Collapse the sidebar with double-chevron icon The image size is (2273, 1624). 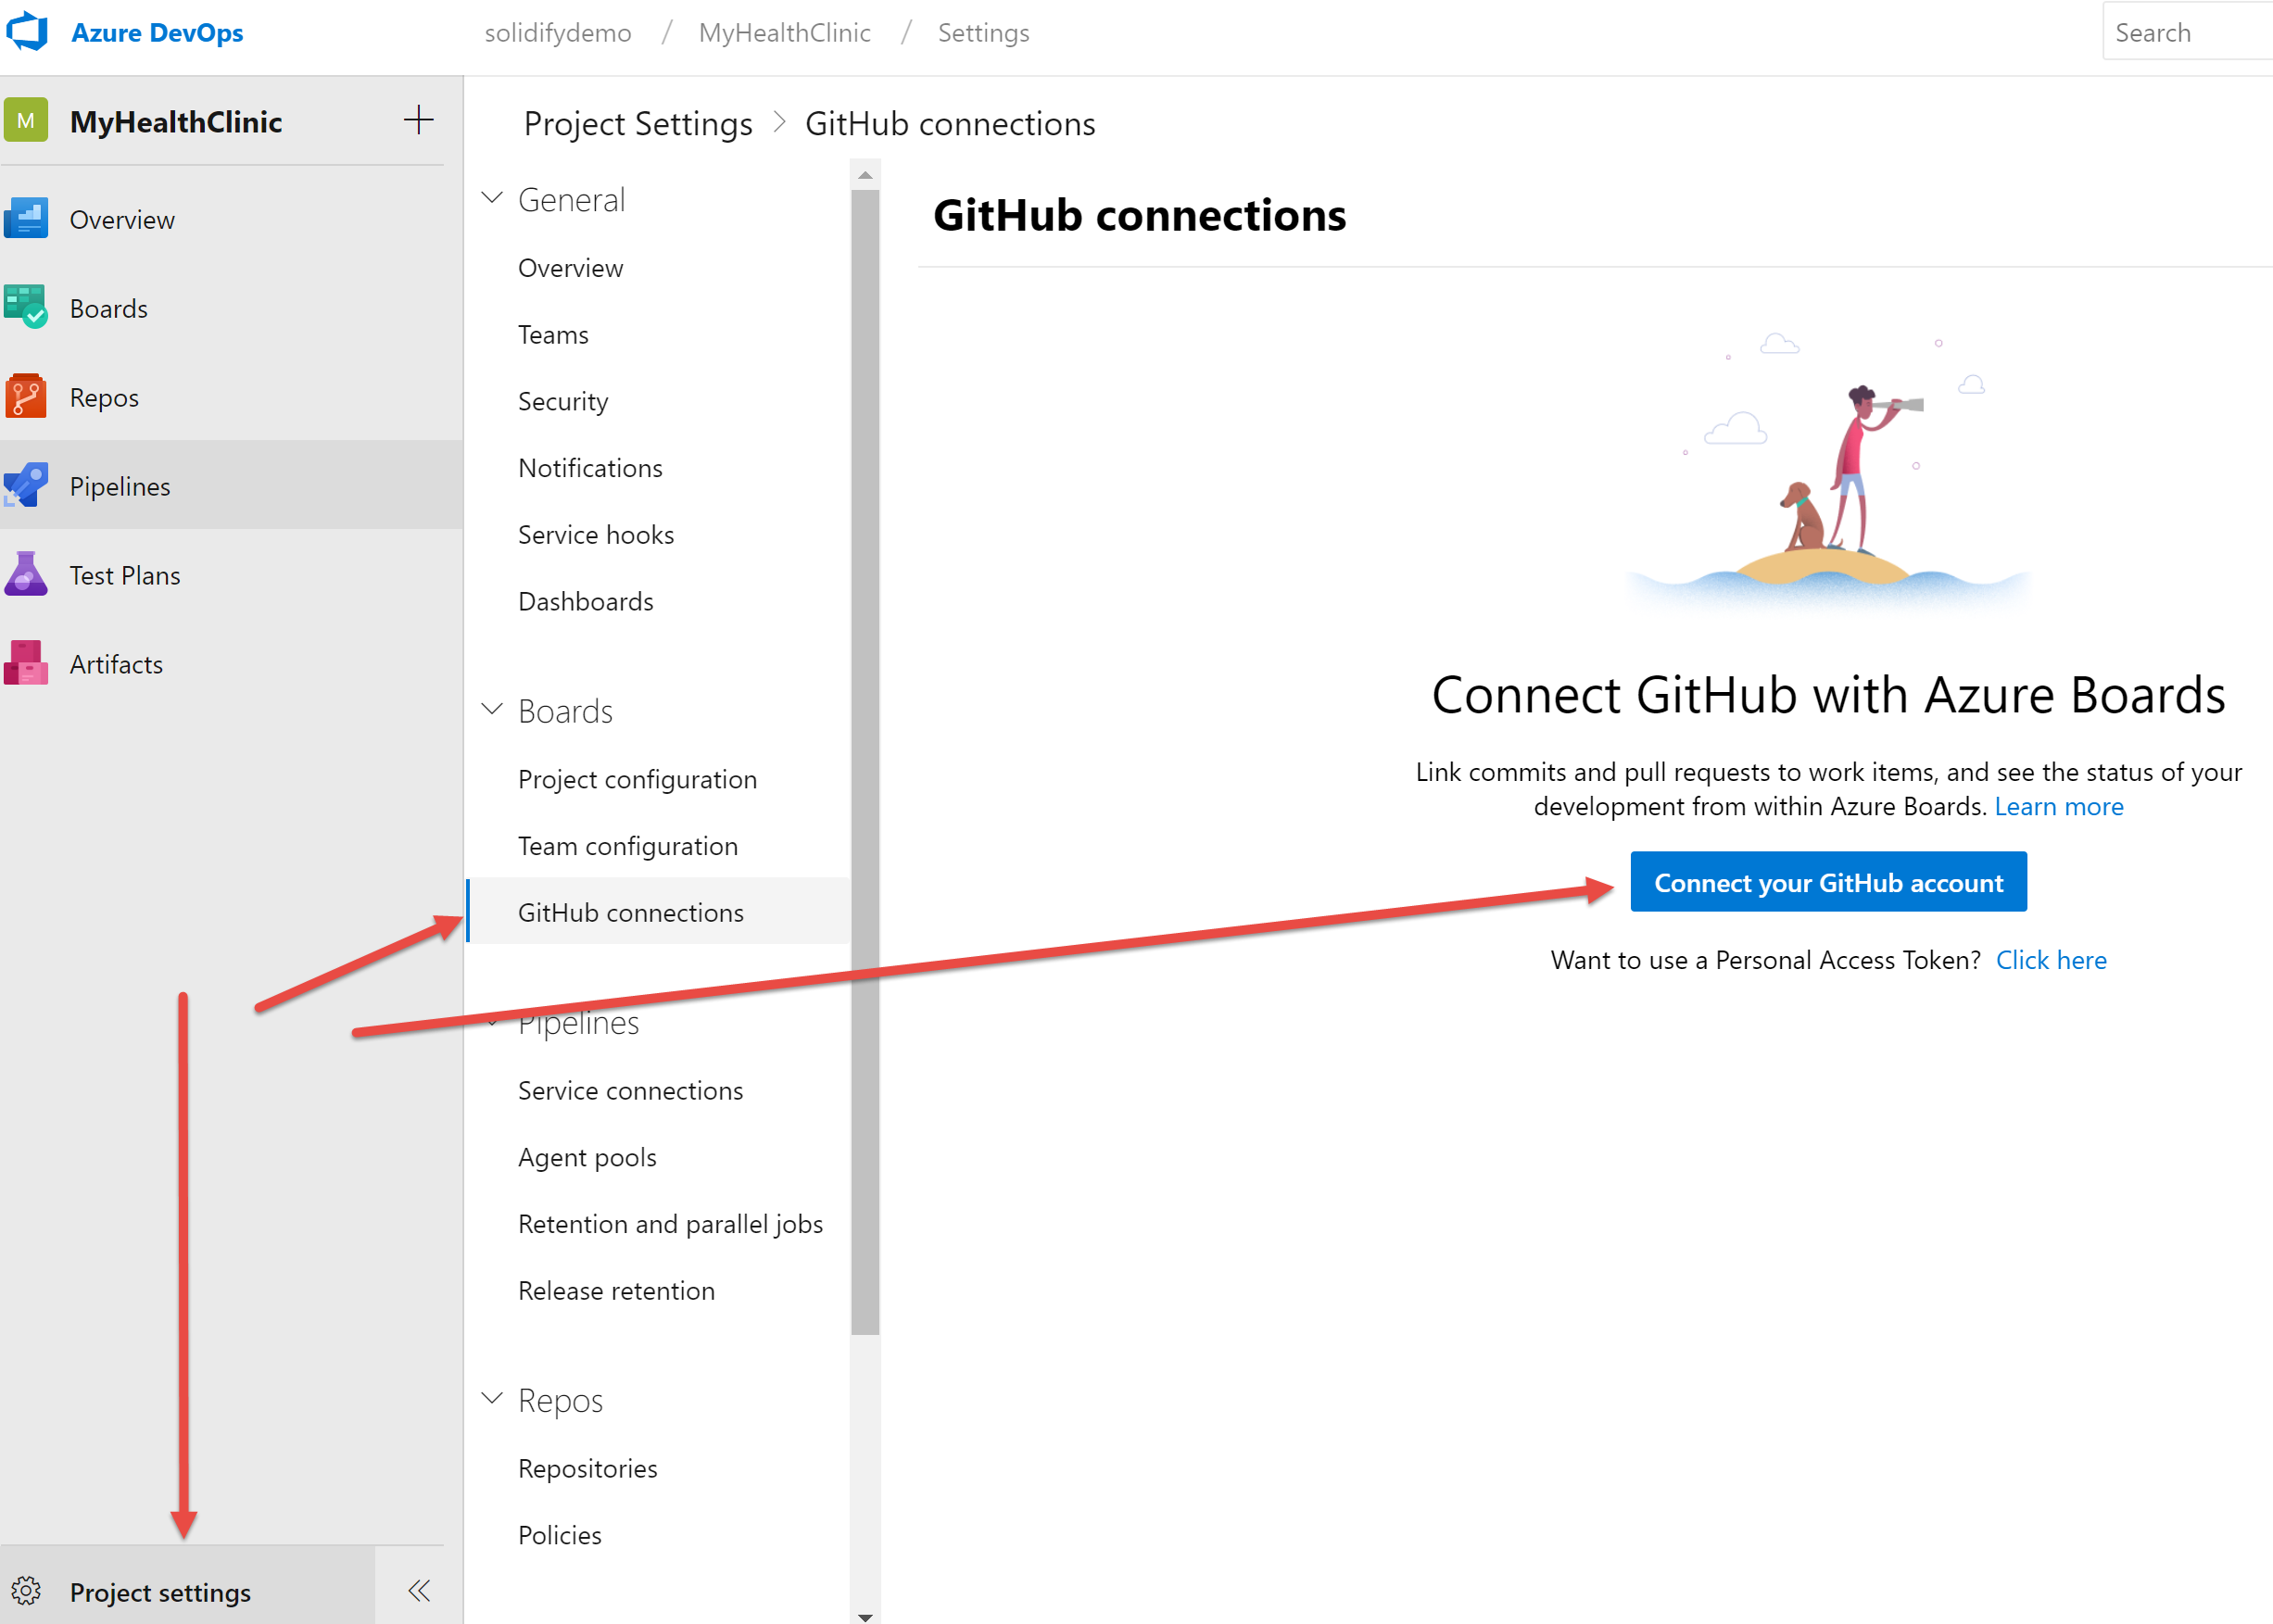coord(419,1591)
